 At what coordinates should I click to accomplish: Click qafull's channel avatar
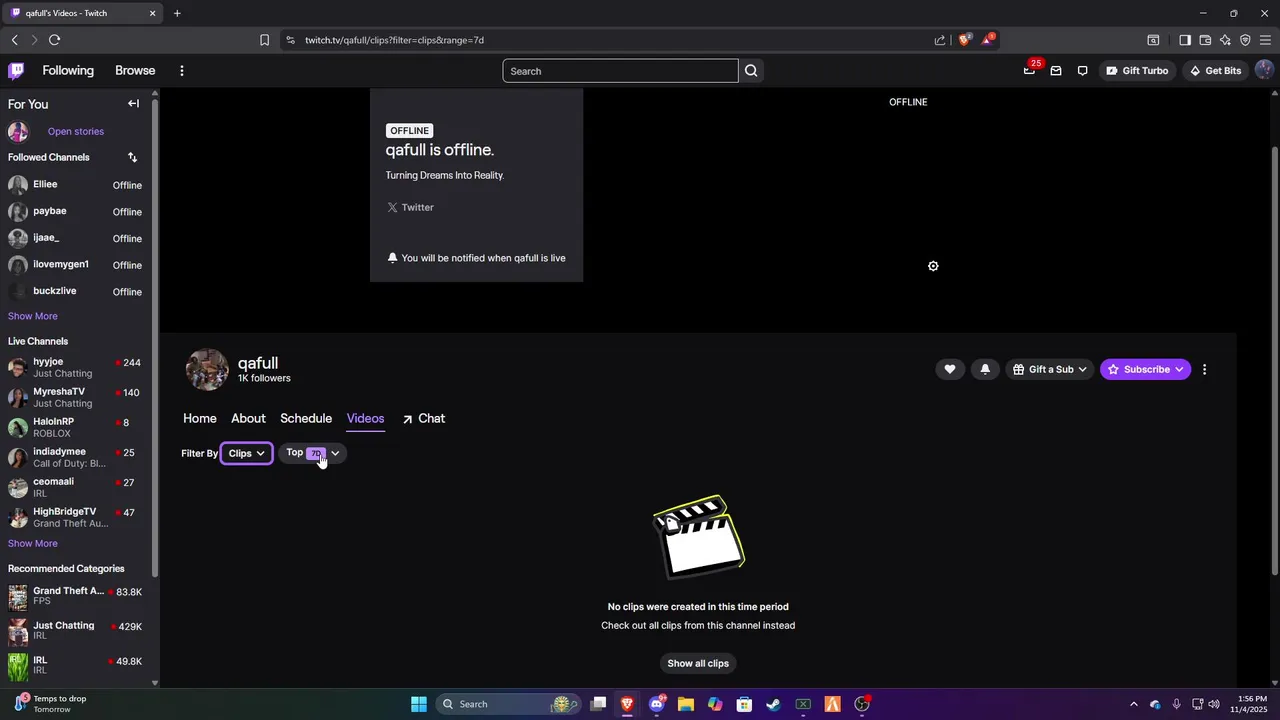207,369
